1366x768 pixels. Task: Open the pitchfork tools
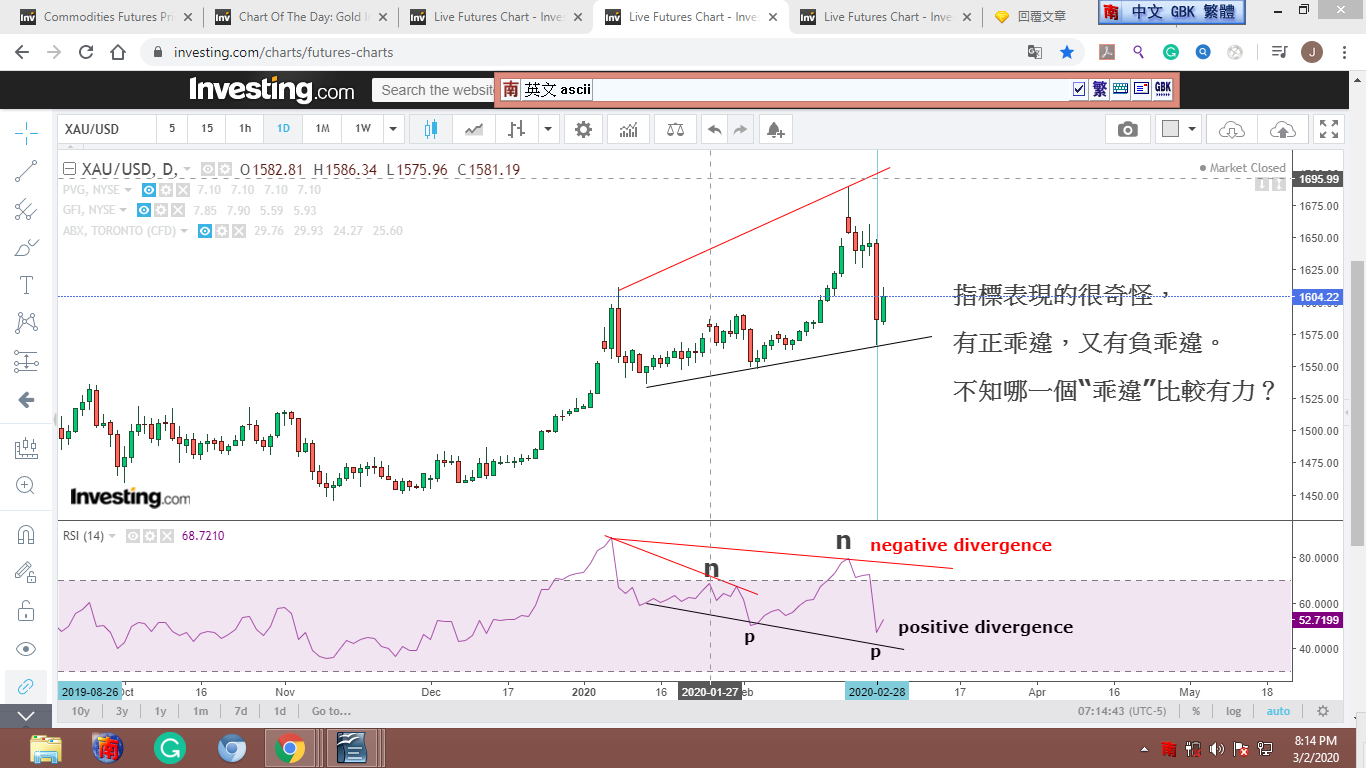(27, 209)
